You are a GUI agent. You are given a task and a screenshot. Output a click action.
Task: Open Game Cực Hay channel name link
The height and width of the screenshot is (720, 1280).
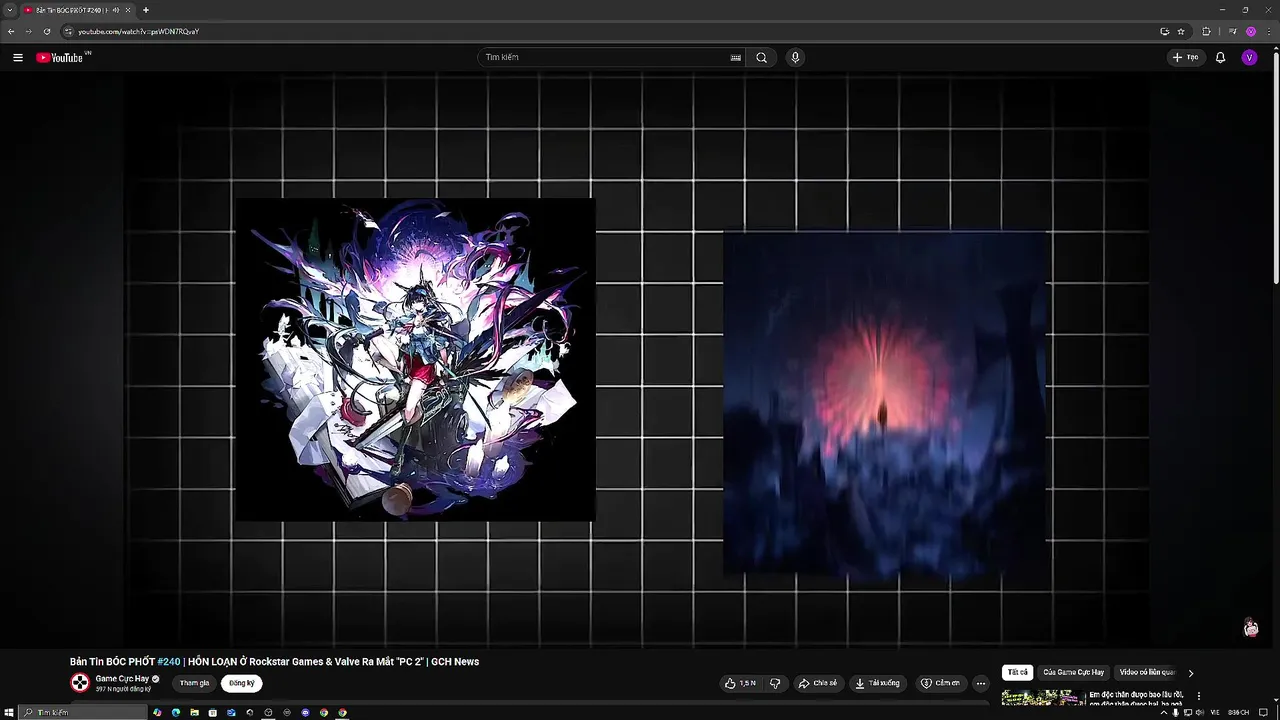pyautogui.click(x=122, y=678)
